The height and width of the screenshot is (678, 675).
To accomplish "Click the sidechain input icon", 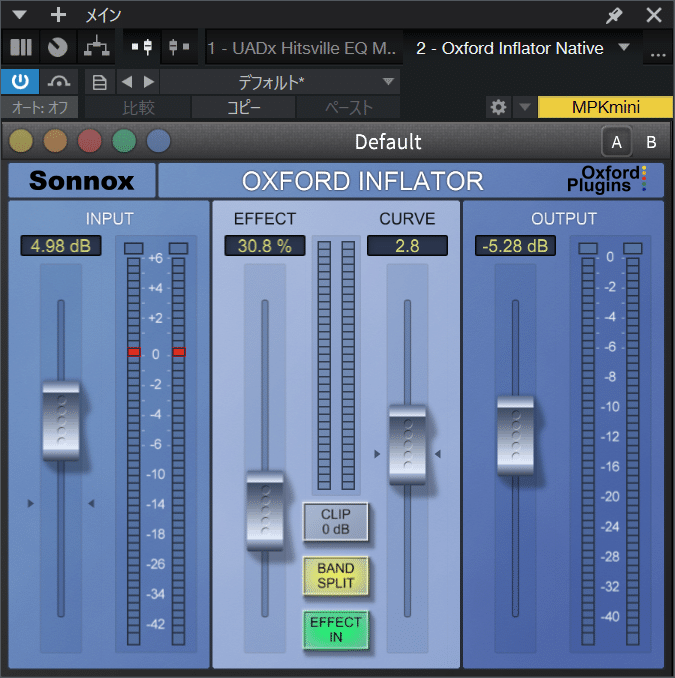I will pyautogui.click(x=142, y=47).
